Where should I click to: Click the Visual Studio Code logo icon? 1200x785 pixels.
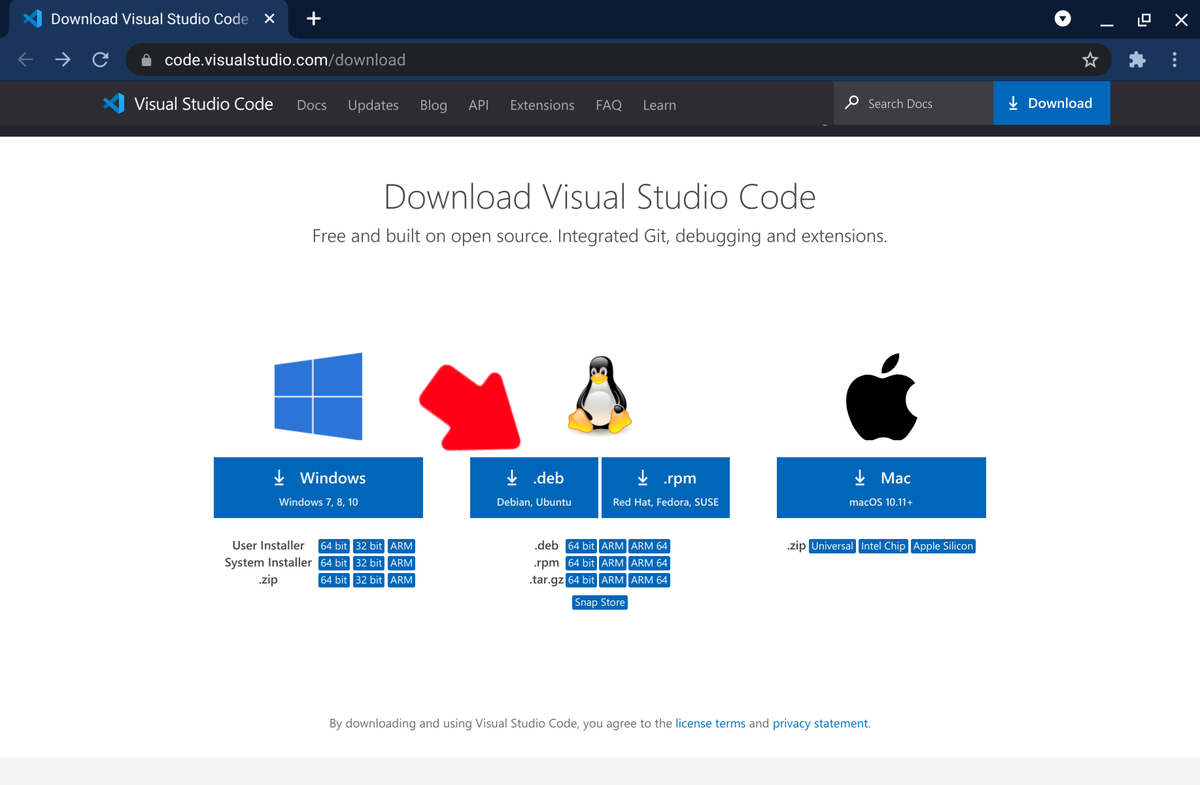click(114, 103)
